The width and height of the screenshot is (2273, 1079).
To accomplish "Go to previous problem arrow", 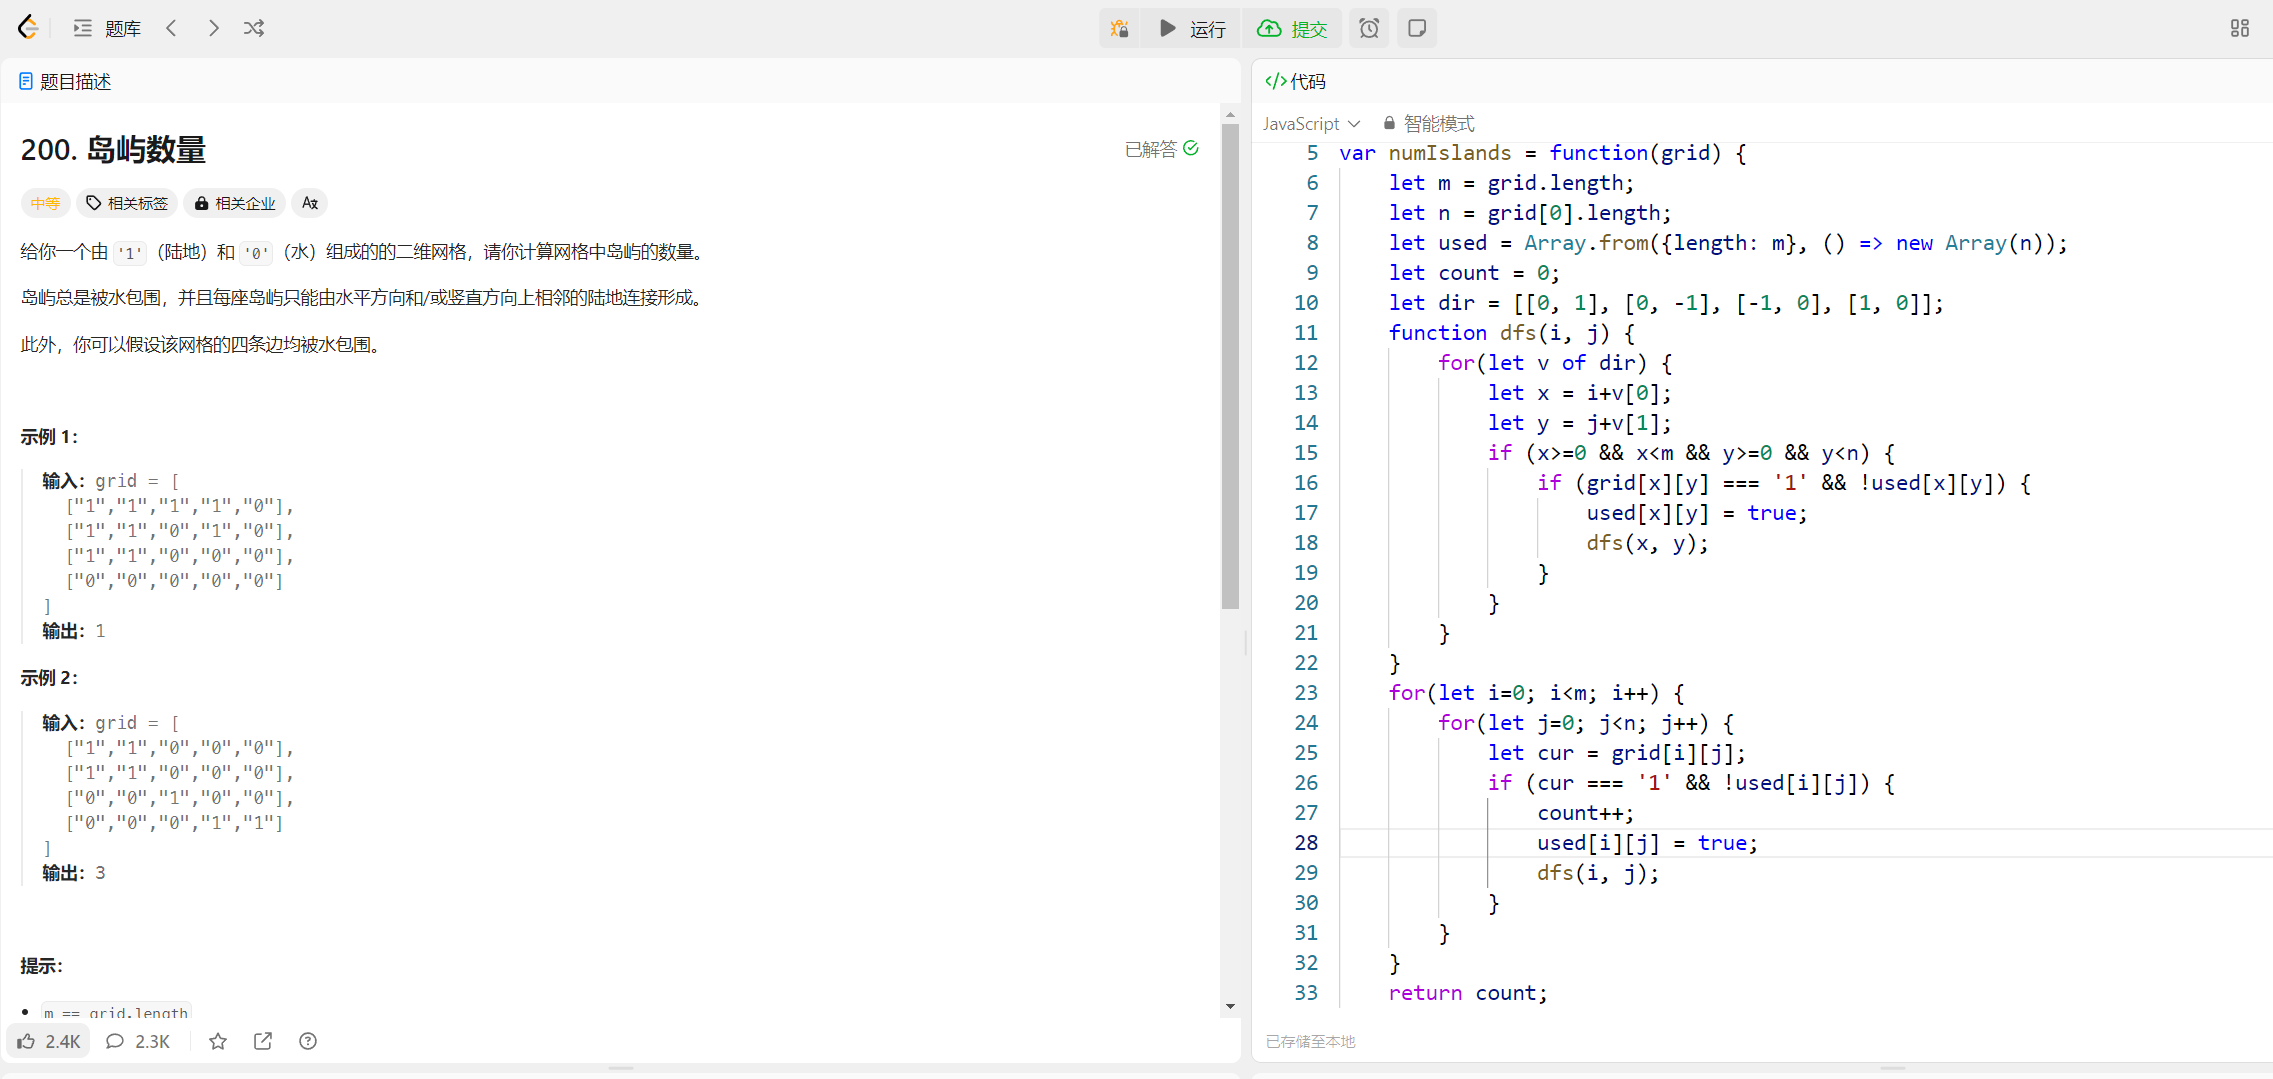I will coord(172,28).
